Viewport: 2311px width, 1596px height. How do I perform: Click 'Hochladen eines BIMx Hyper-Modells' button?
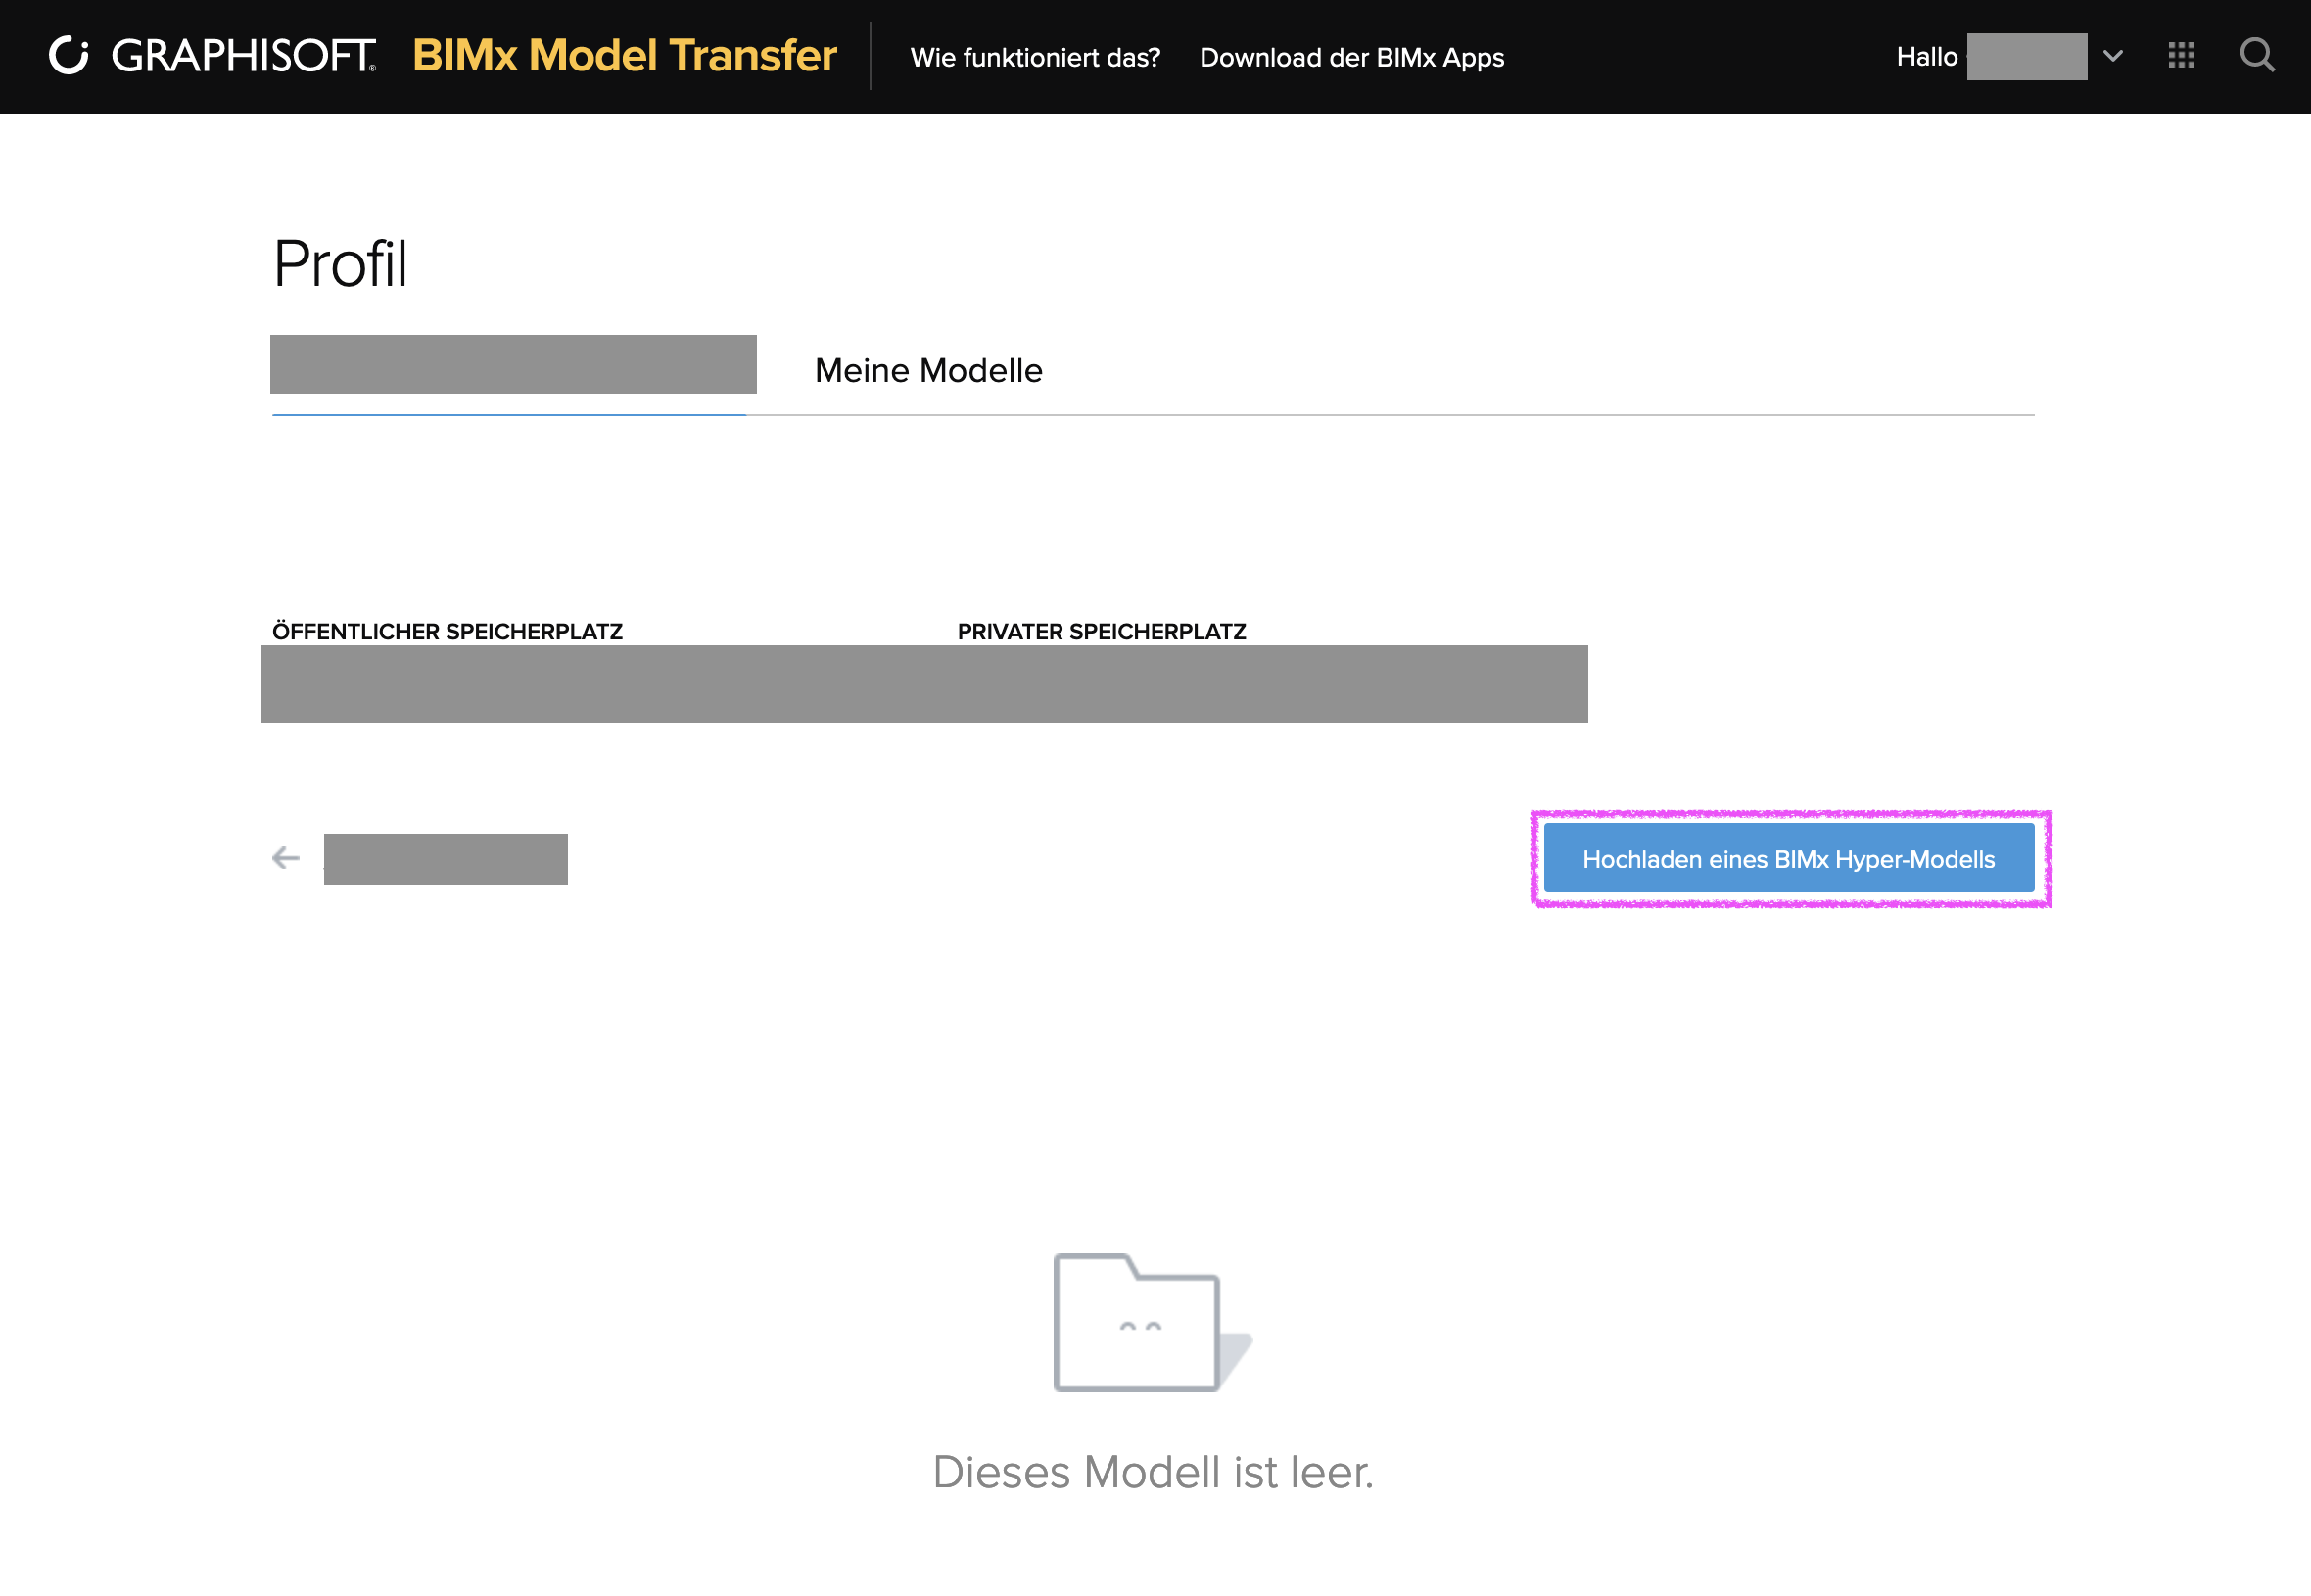1788,859
